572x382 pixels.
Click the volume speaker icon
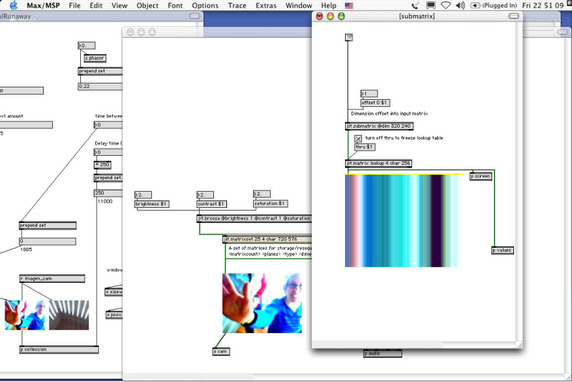[461, 5]
